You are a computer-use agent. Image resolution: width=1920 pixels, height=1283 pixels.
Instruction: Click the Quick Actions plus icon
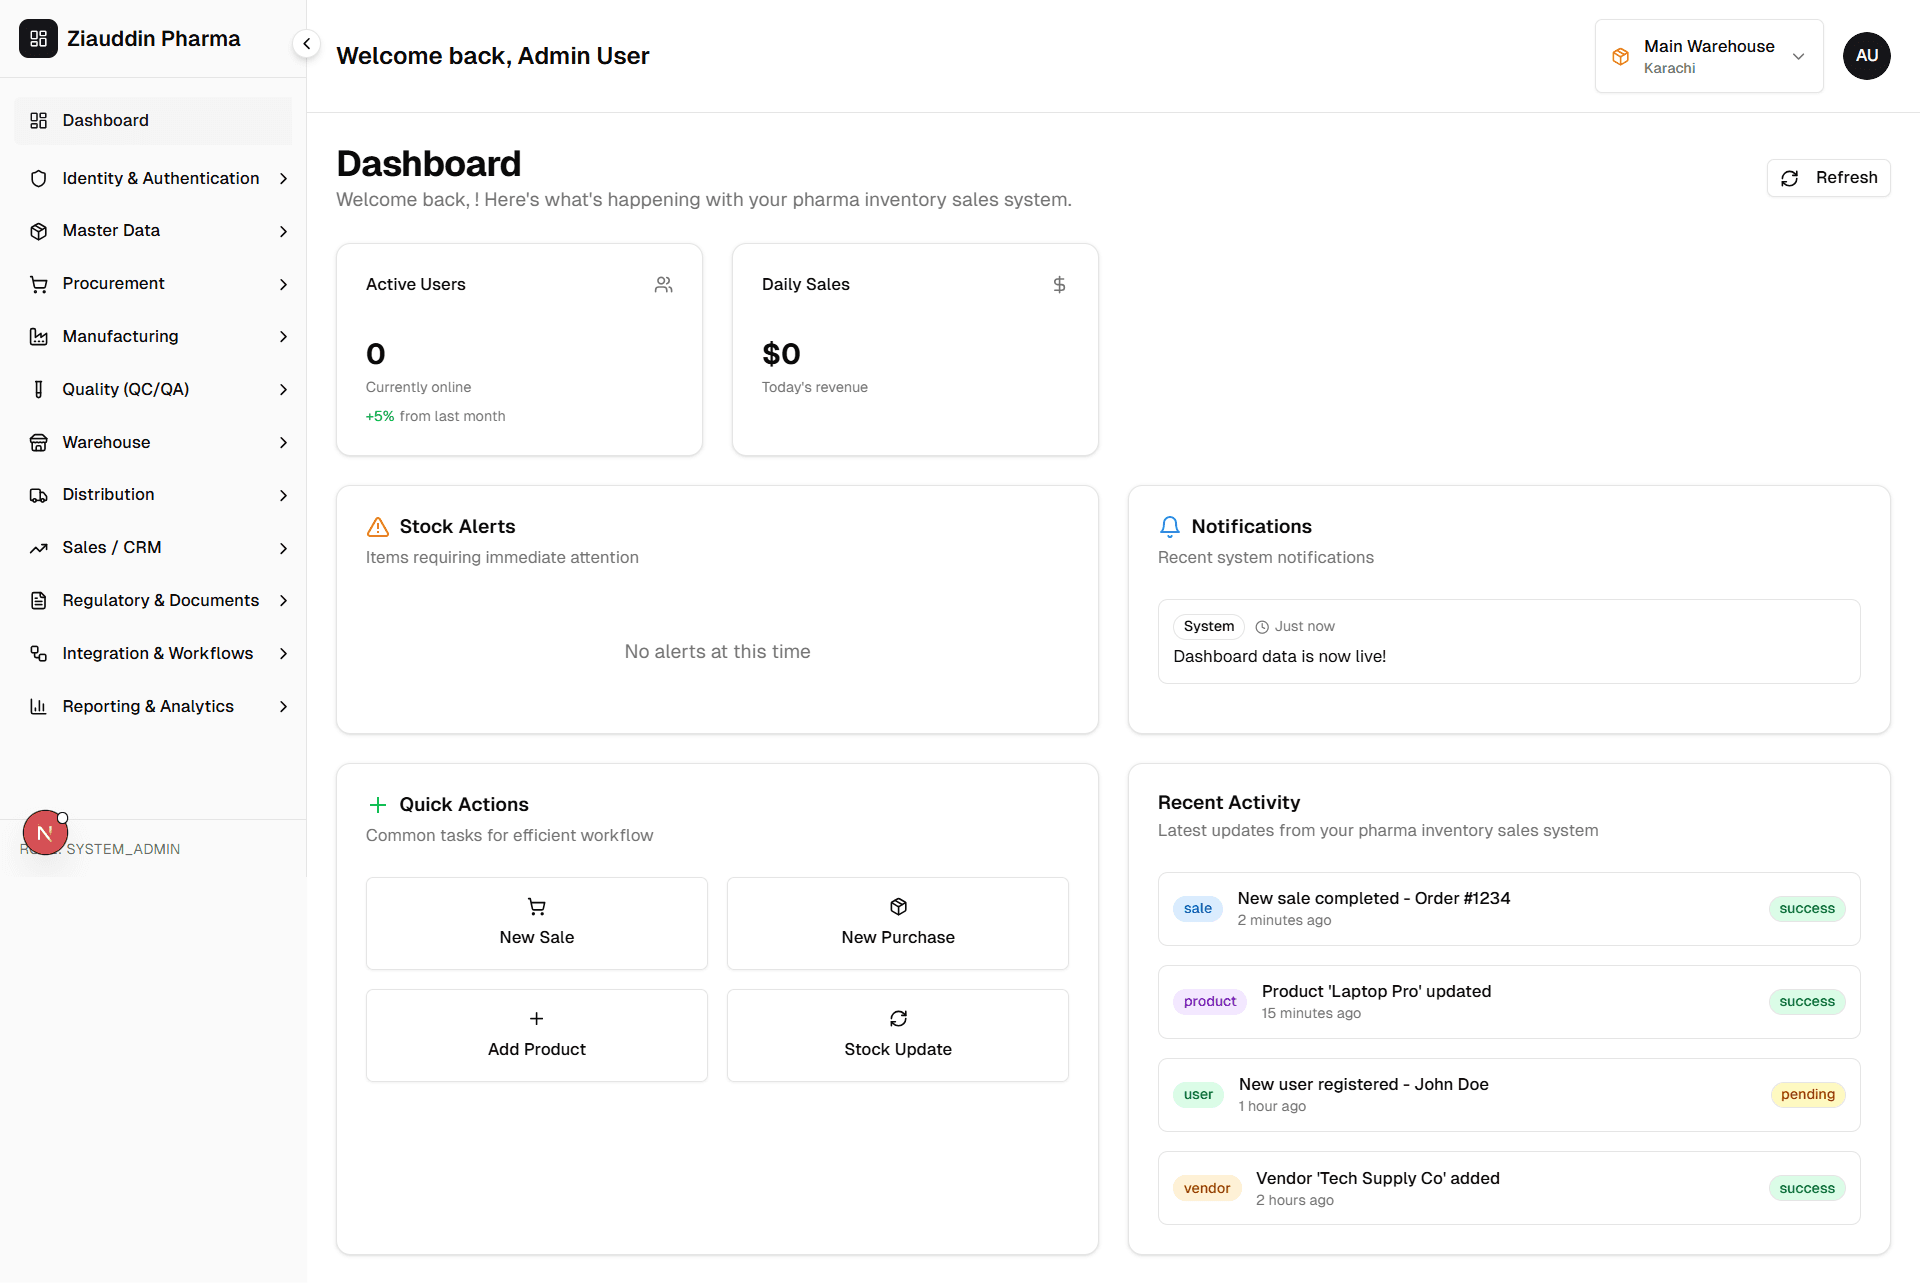[x=377, y=804]
